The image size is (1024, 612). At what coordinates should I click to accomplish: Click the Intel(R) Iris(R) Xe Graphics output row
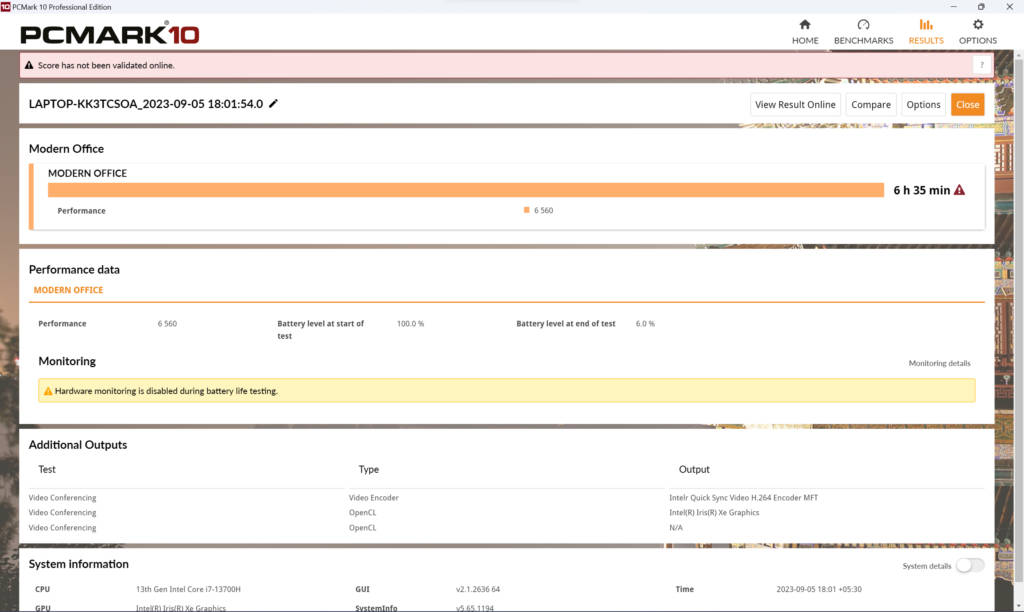point(714,513)
